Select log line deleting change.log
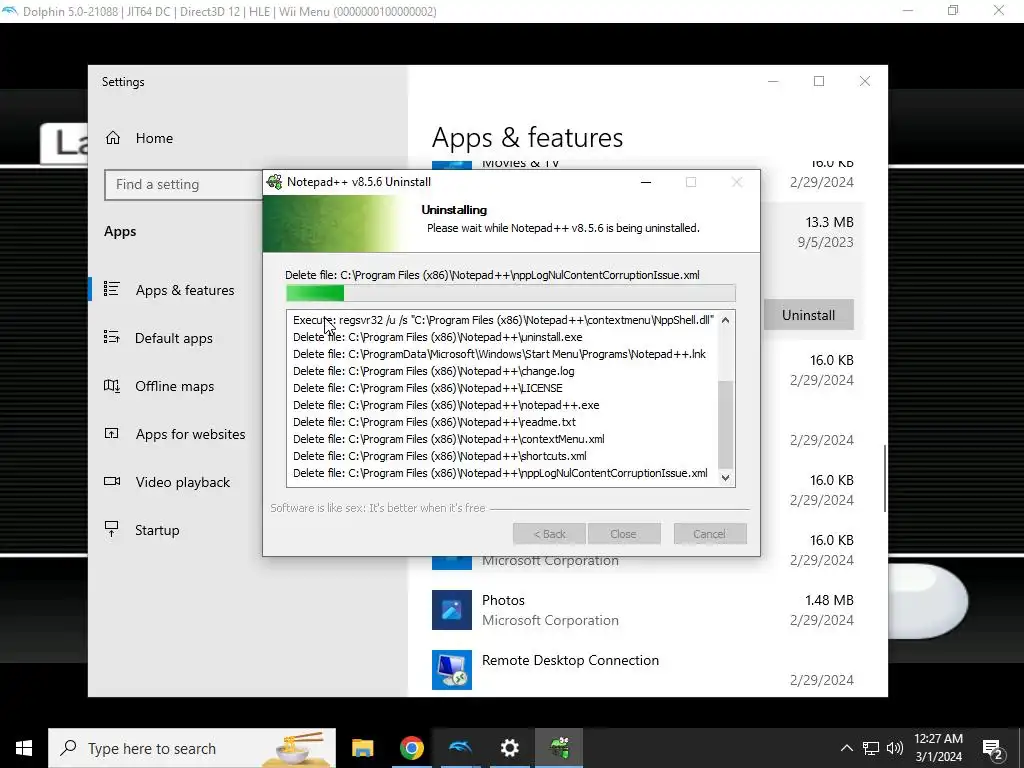 click(434, 371)
